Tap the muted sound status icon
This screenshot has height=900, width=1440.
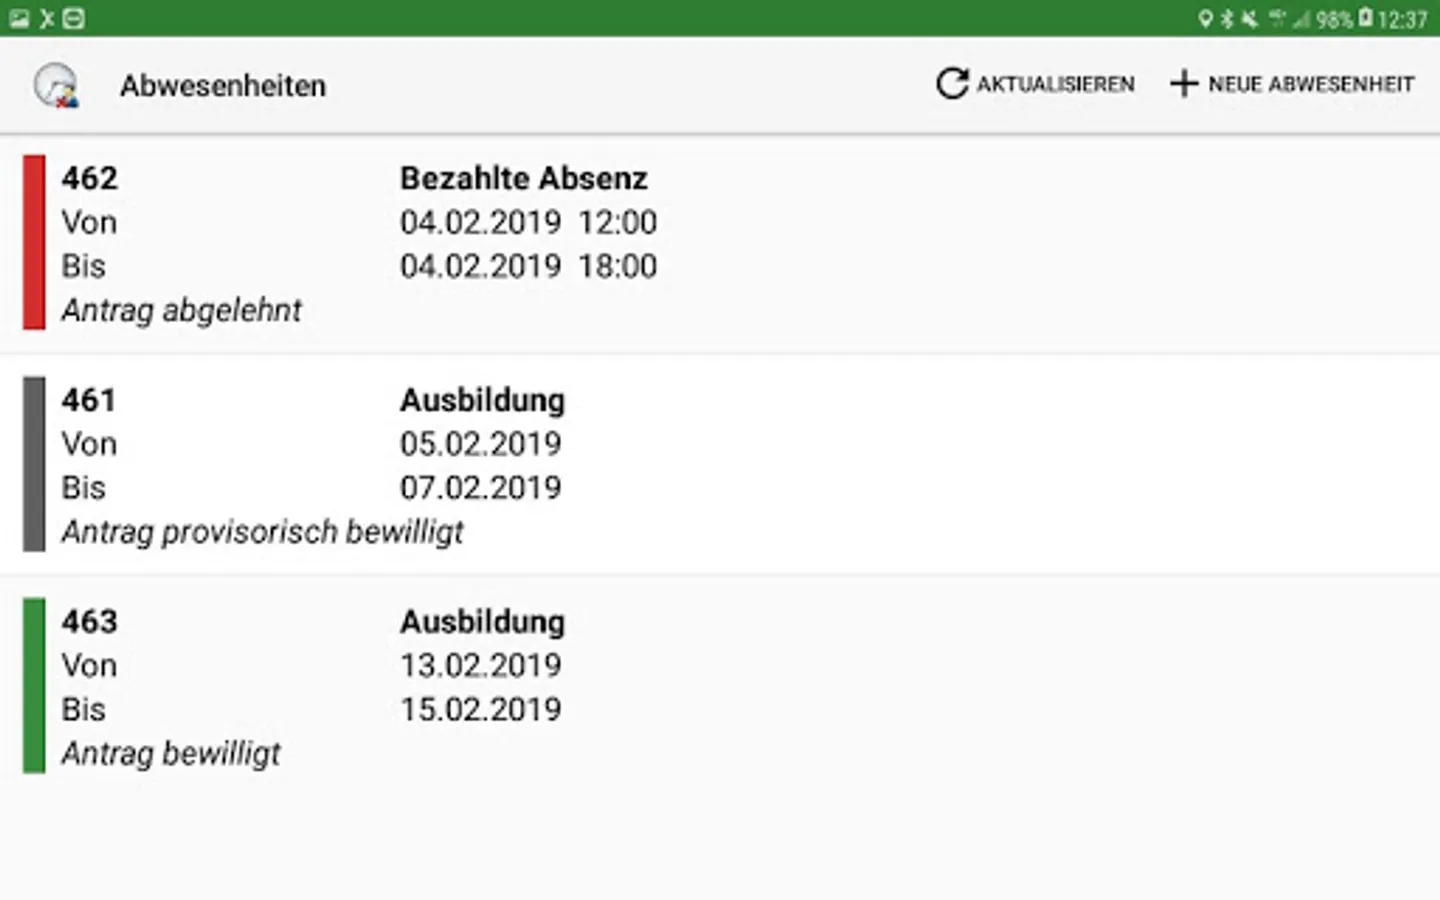(1250, 18)
